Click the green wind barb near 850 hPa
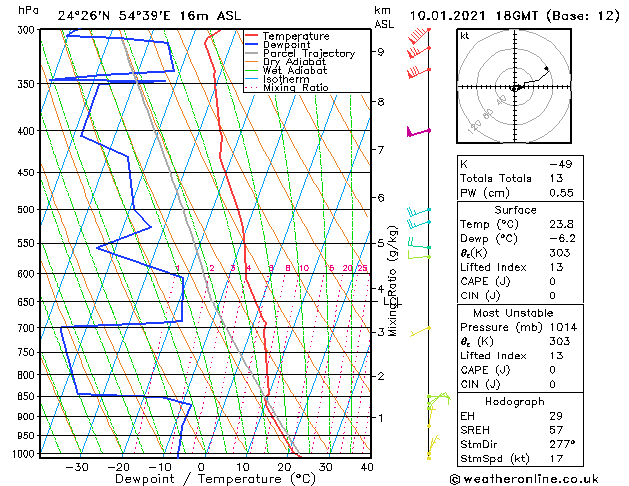The width and height of the screenshot is (629, 486). click(x=432, y=402)
